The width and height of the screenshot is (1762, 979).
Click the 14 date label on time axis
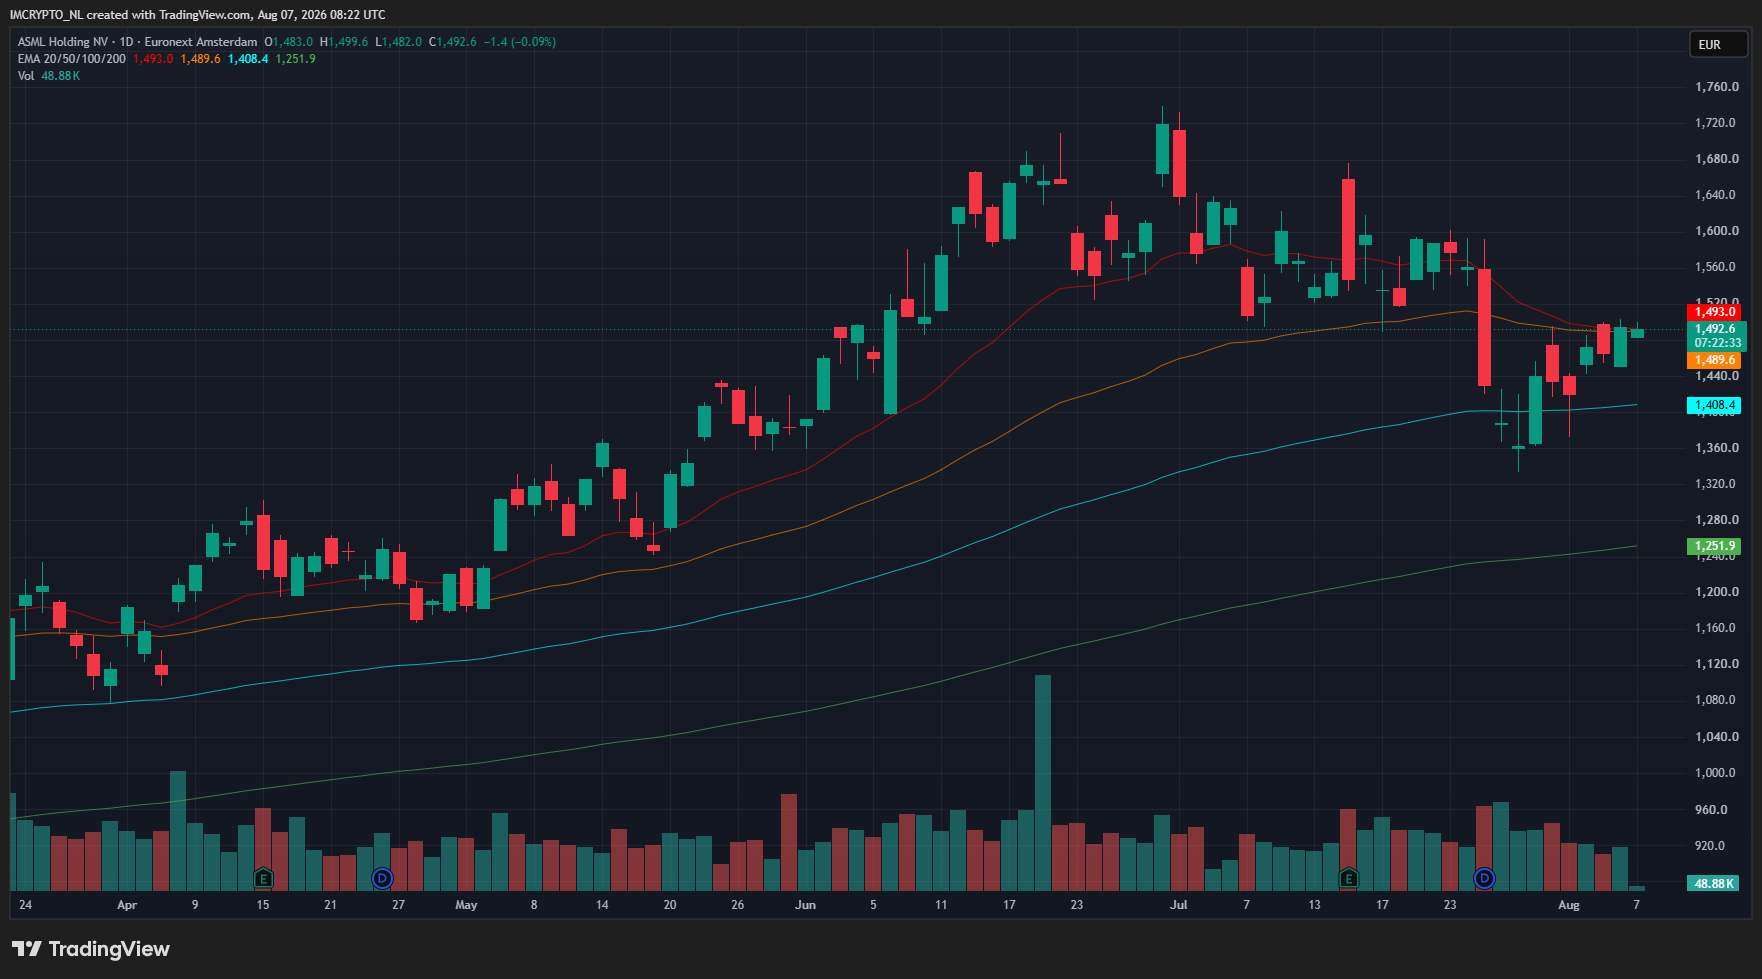click(602, 905)
